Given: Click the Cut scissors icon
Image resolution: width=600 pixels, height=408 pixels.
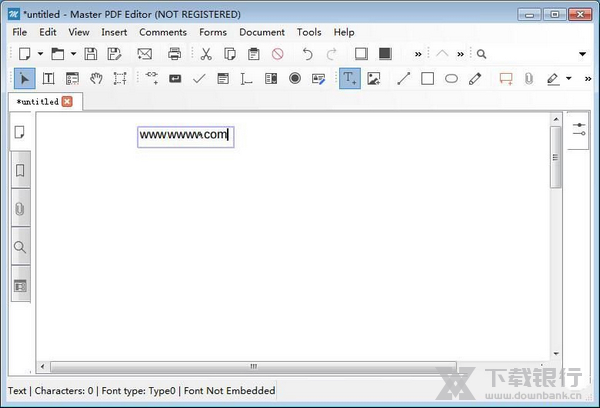Looking at the screenshot, I should (207, 54).
